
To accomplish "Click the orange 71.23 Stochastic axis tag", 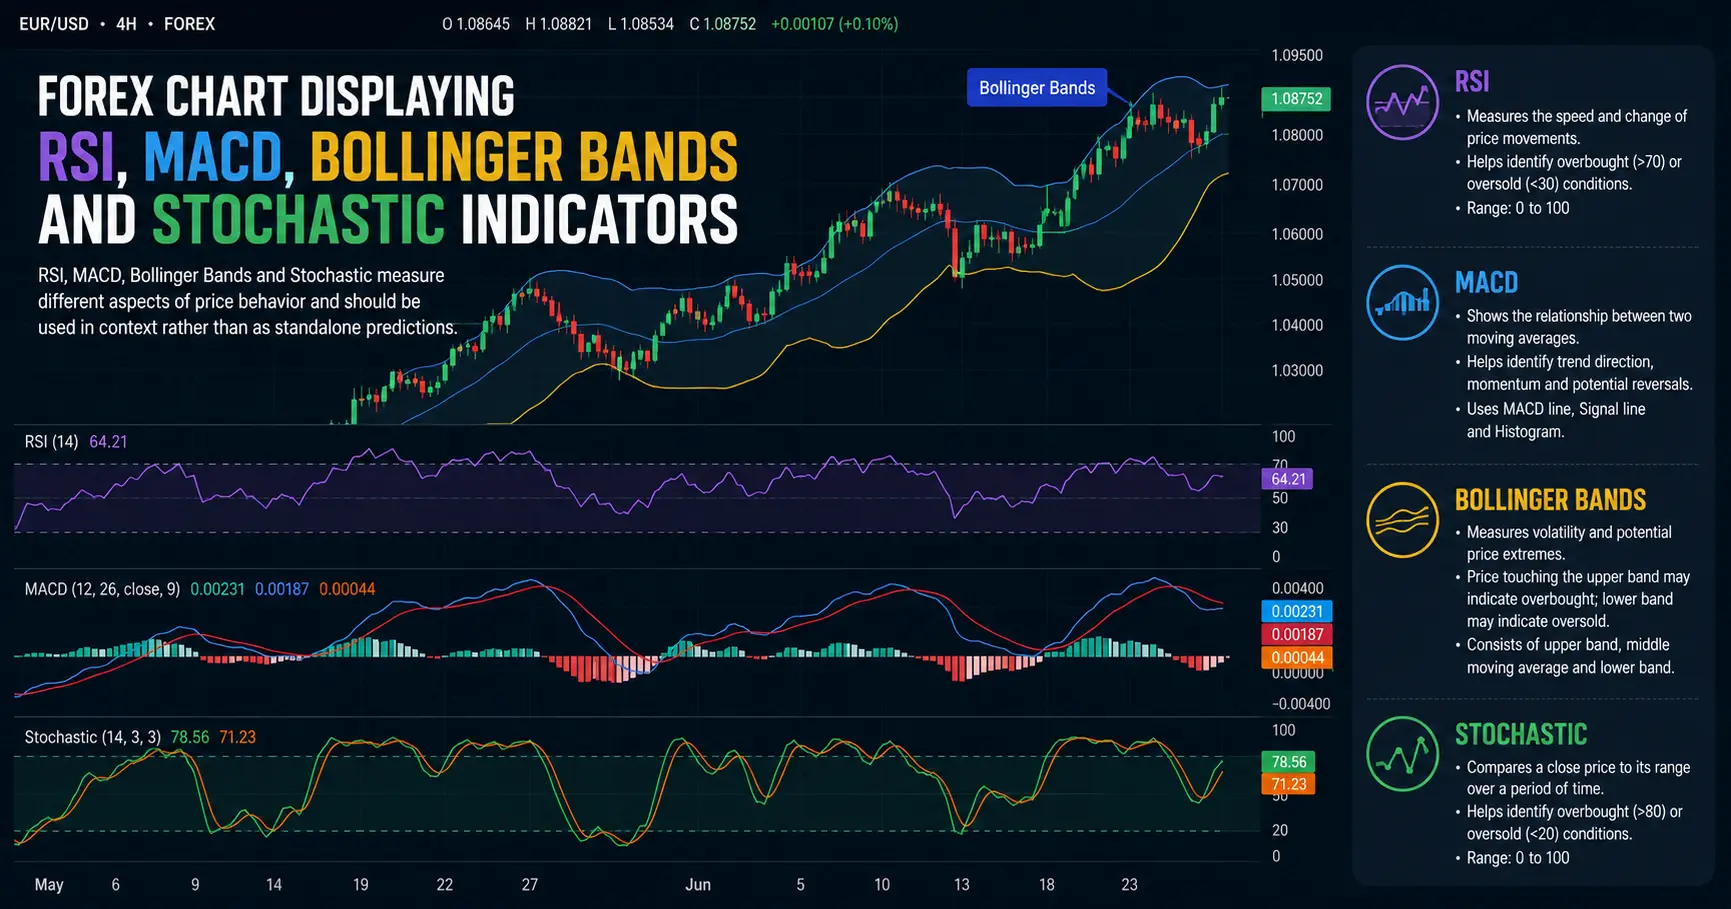I will 1289,784.
